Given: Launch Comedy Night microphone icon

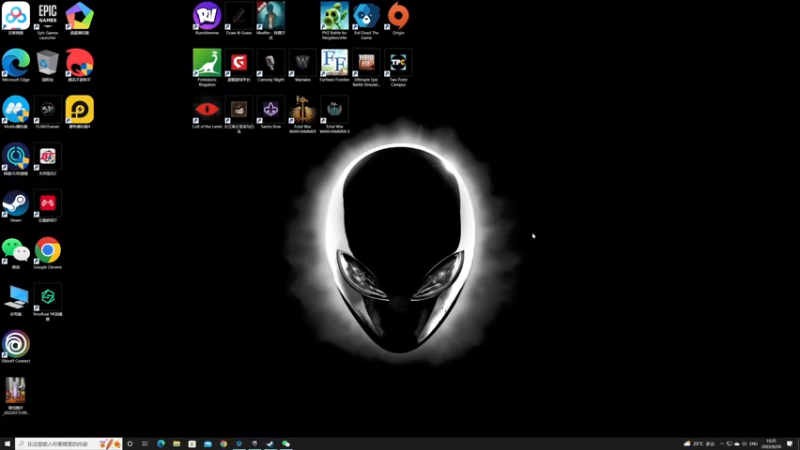Looking at the screenshot, I should 270,64.
